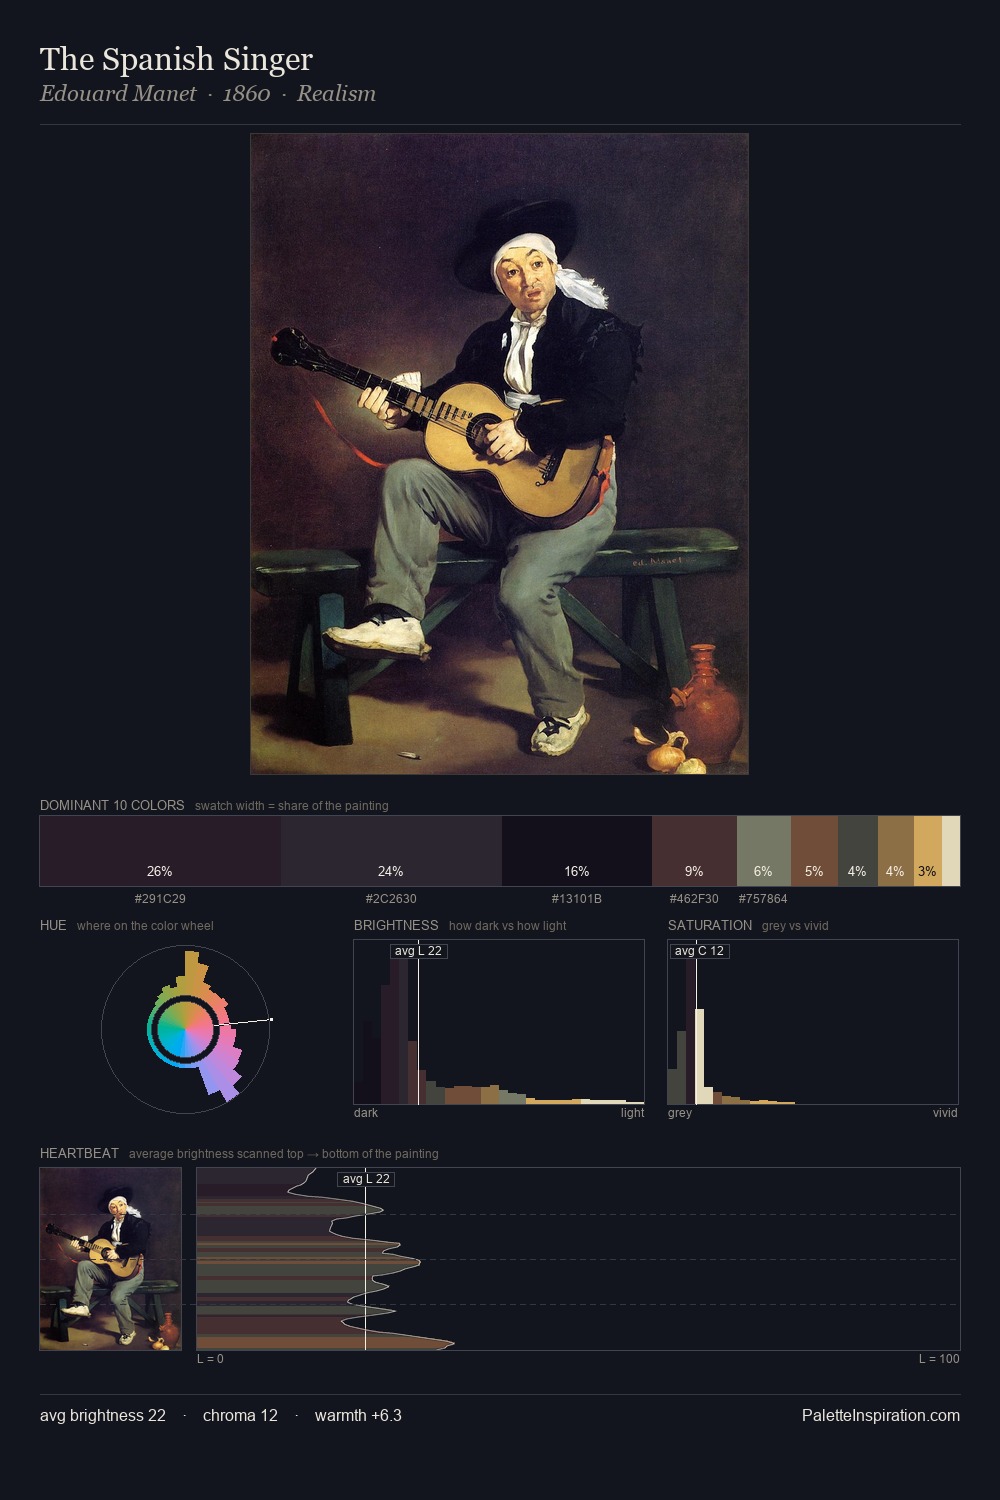Click 'where on the color wheel' caption
1000x1500 pixels.
[x=145, y=926]
